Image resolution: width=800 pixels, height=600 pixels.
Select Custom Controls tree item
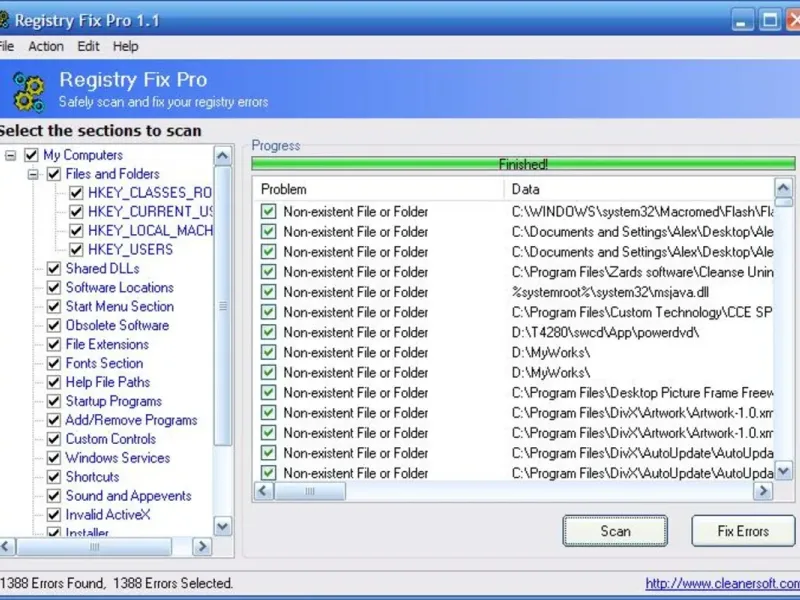(x=111, y=439)
